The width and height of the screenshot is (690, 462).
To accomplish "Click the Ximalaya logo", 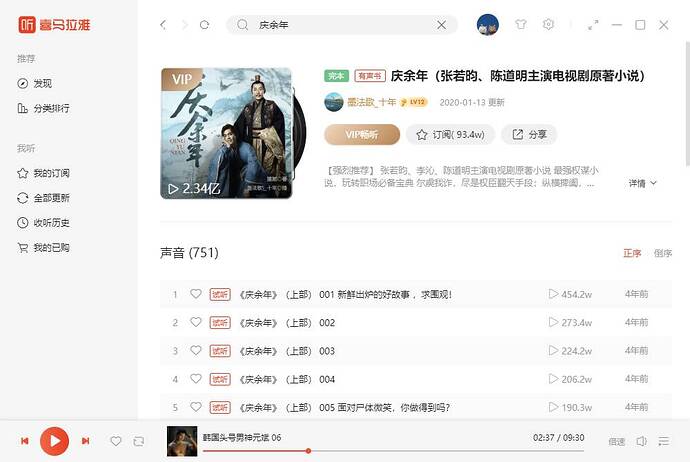I will (54, 25).
